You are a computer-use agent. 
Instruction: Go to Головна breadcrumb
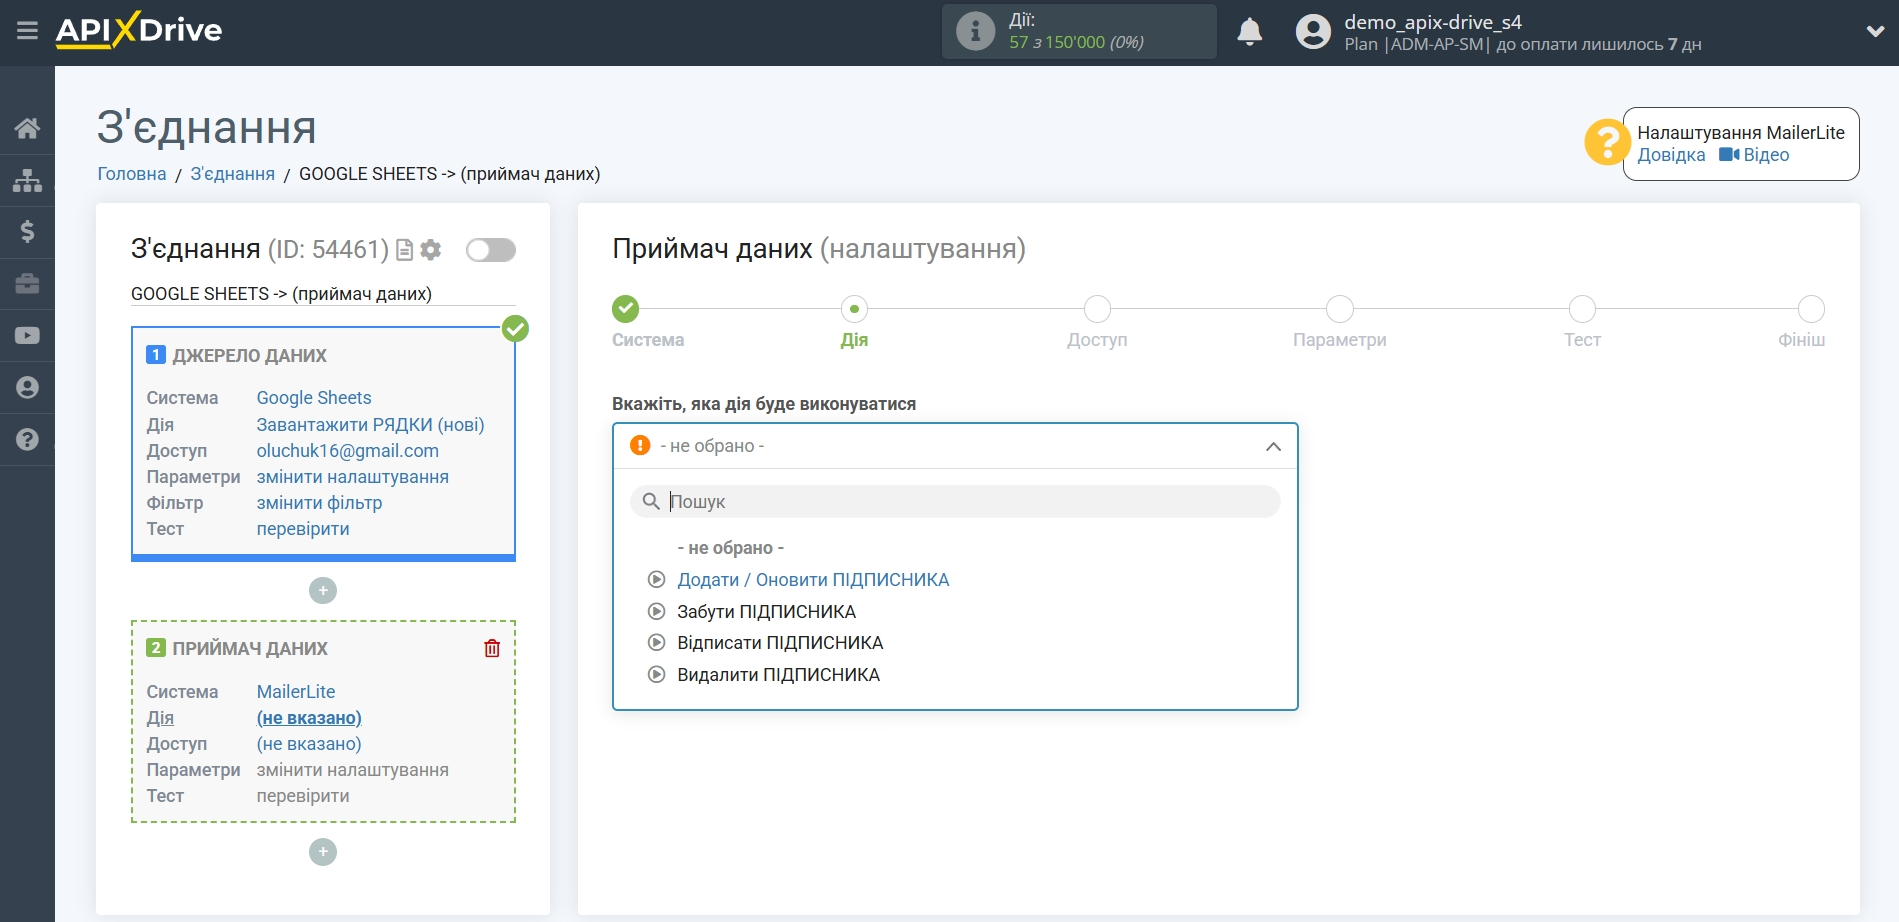coord(132,174)
